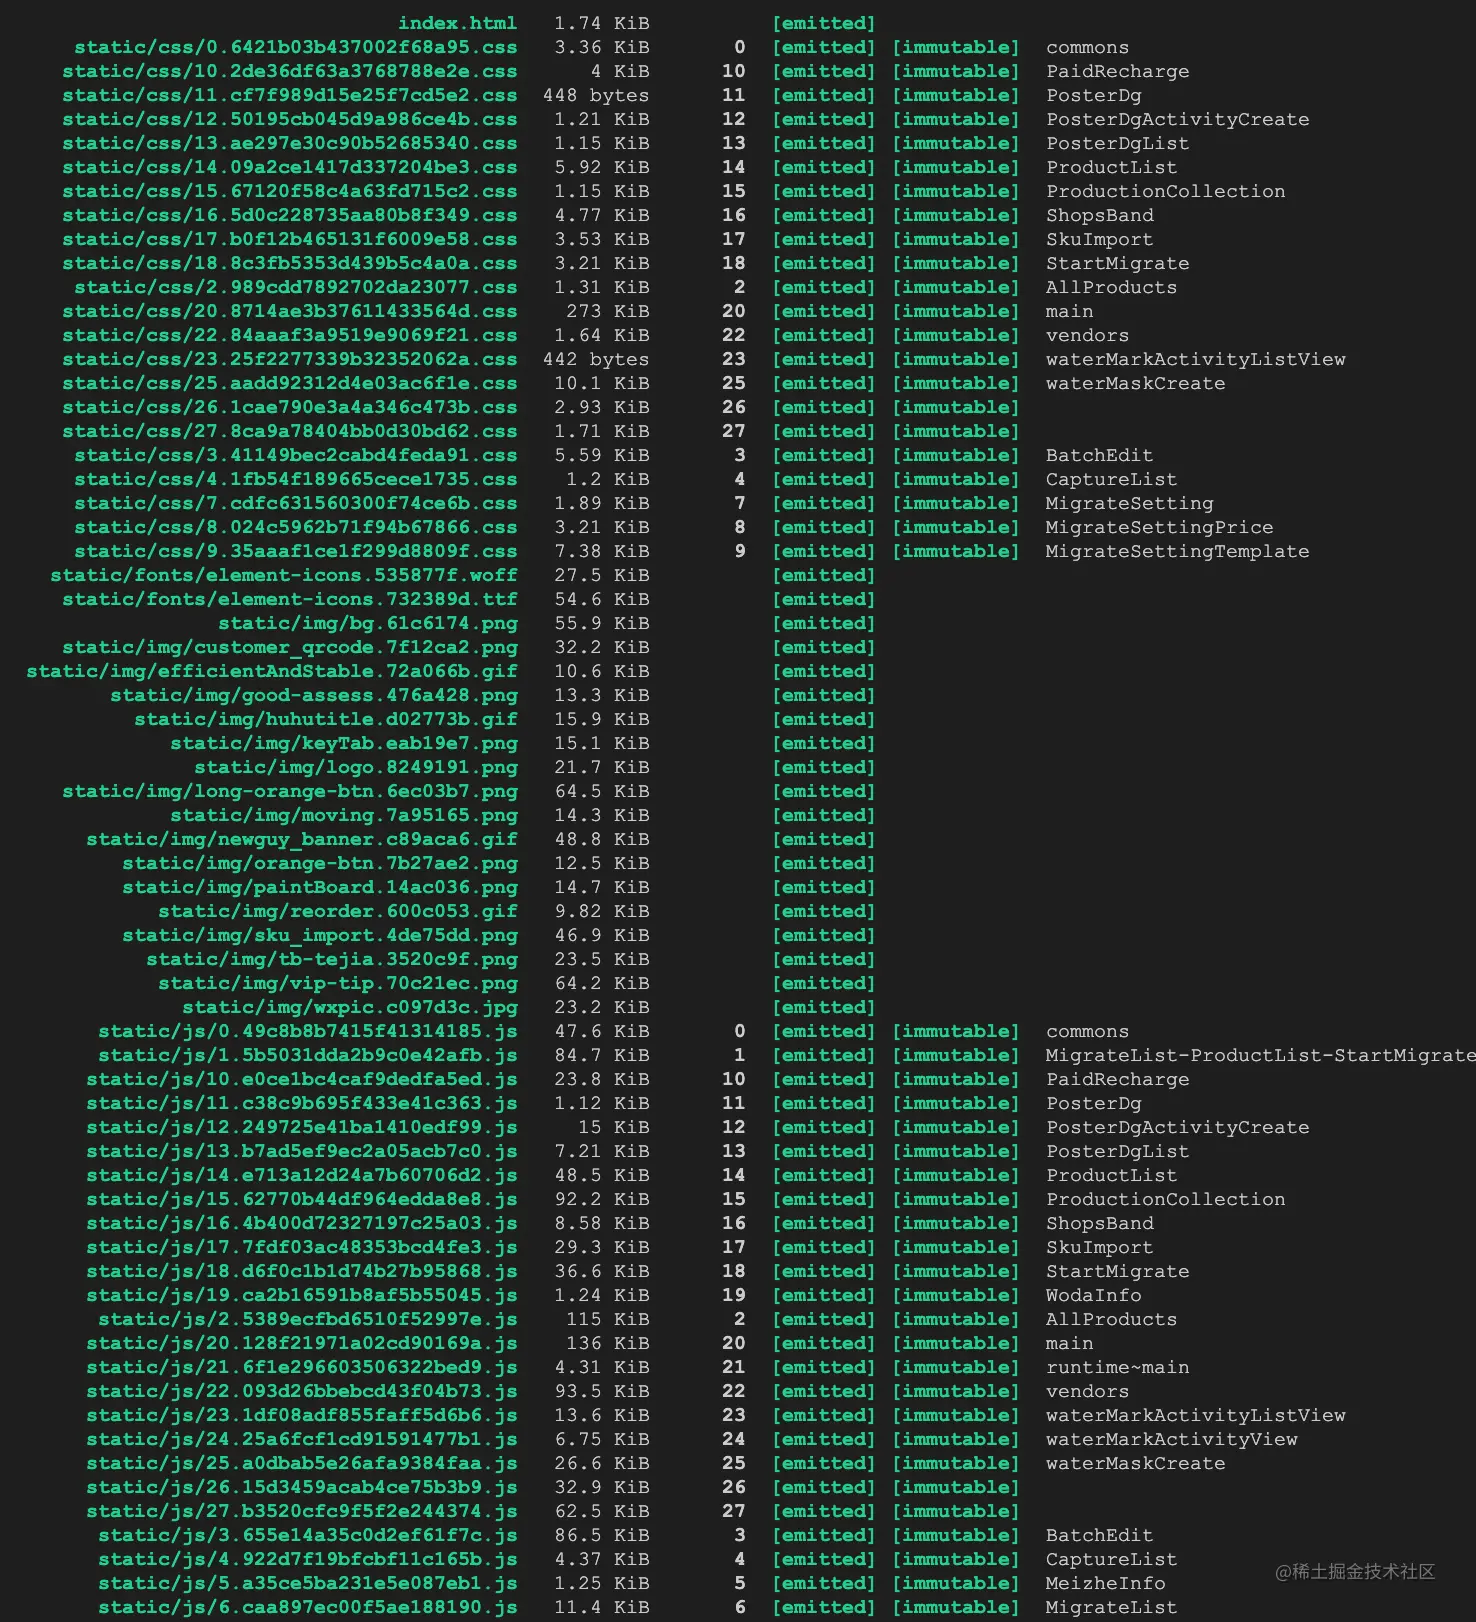Select MigrateList chunk name in last row
The height and width of the screenshot is (1622, 1476).
pos(1111,1607)
